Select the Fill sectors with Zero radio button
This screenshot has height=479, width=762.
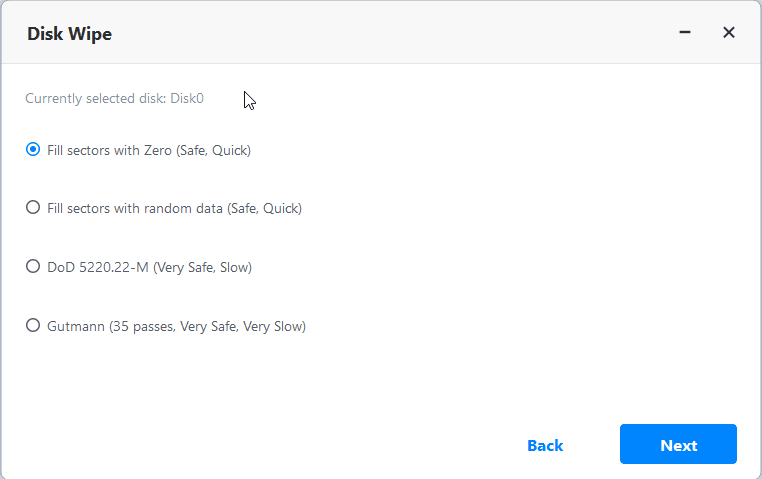point(33,150)
